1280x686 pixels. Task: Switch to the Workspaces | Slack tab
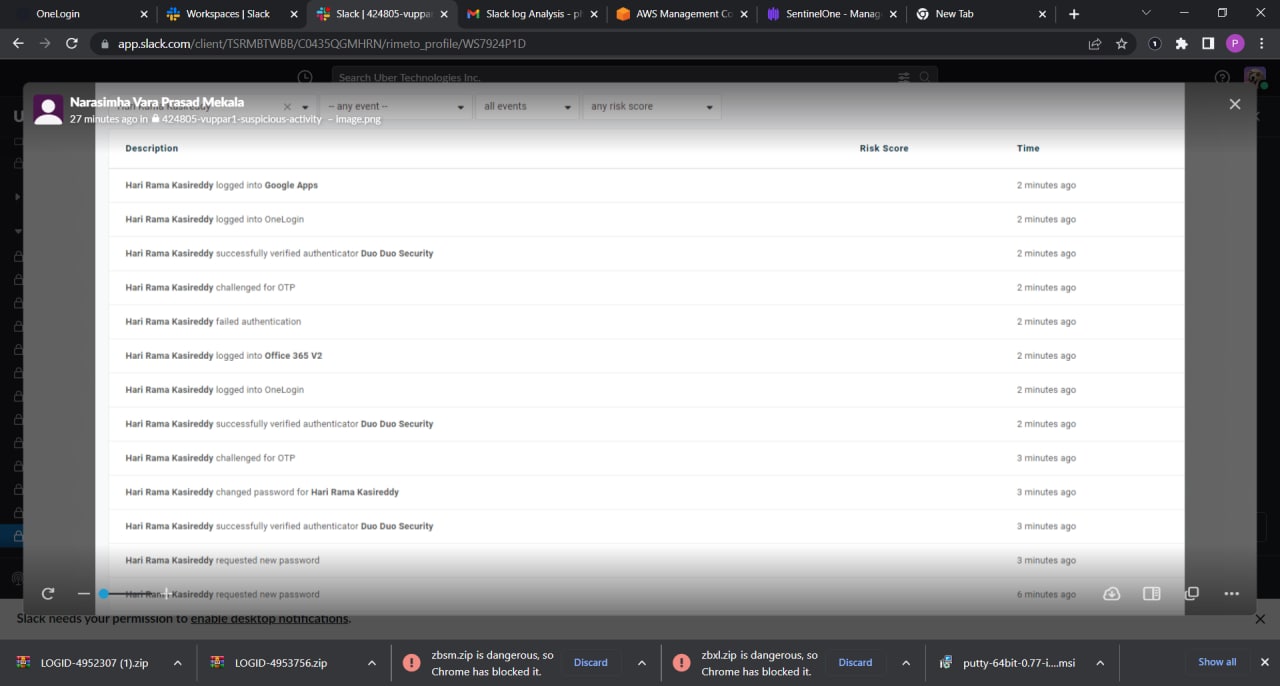point(231,14)
